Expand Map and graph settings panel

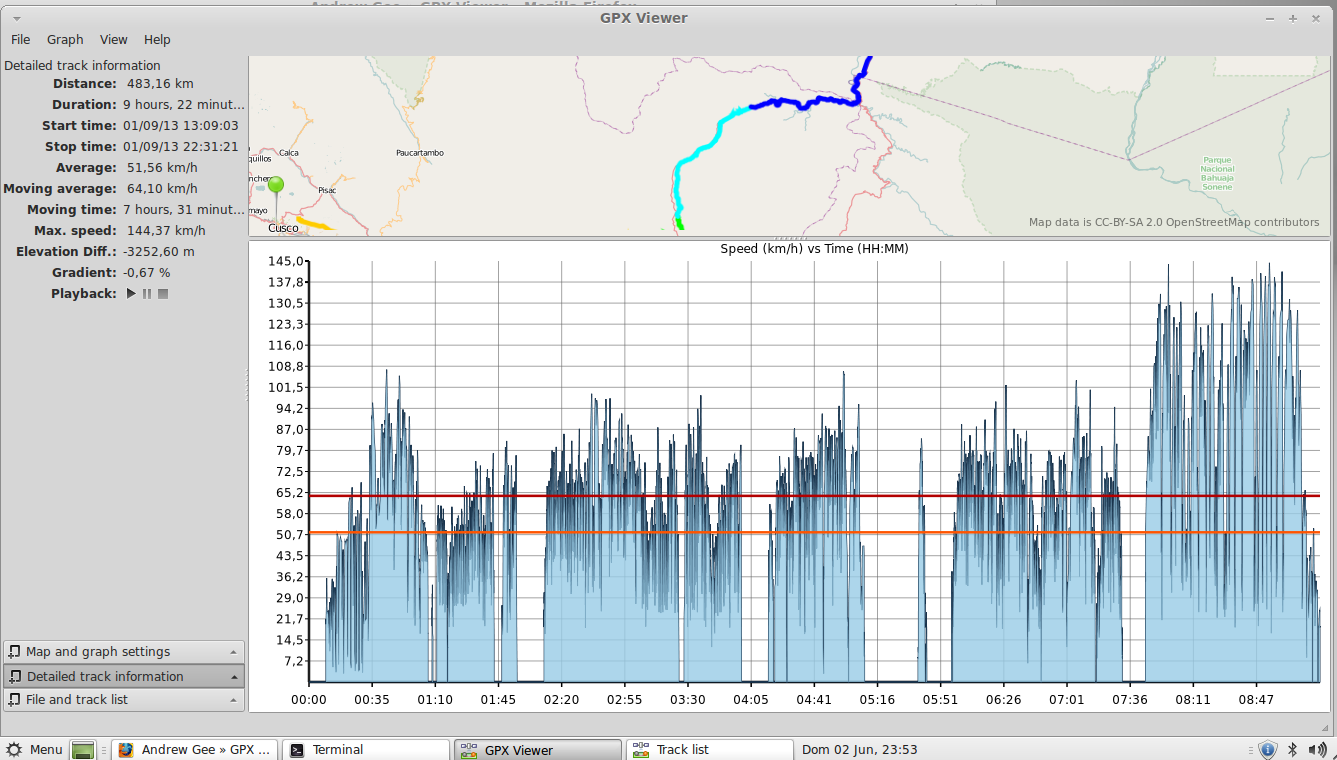pyautogui.click(x=123, y=652)
